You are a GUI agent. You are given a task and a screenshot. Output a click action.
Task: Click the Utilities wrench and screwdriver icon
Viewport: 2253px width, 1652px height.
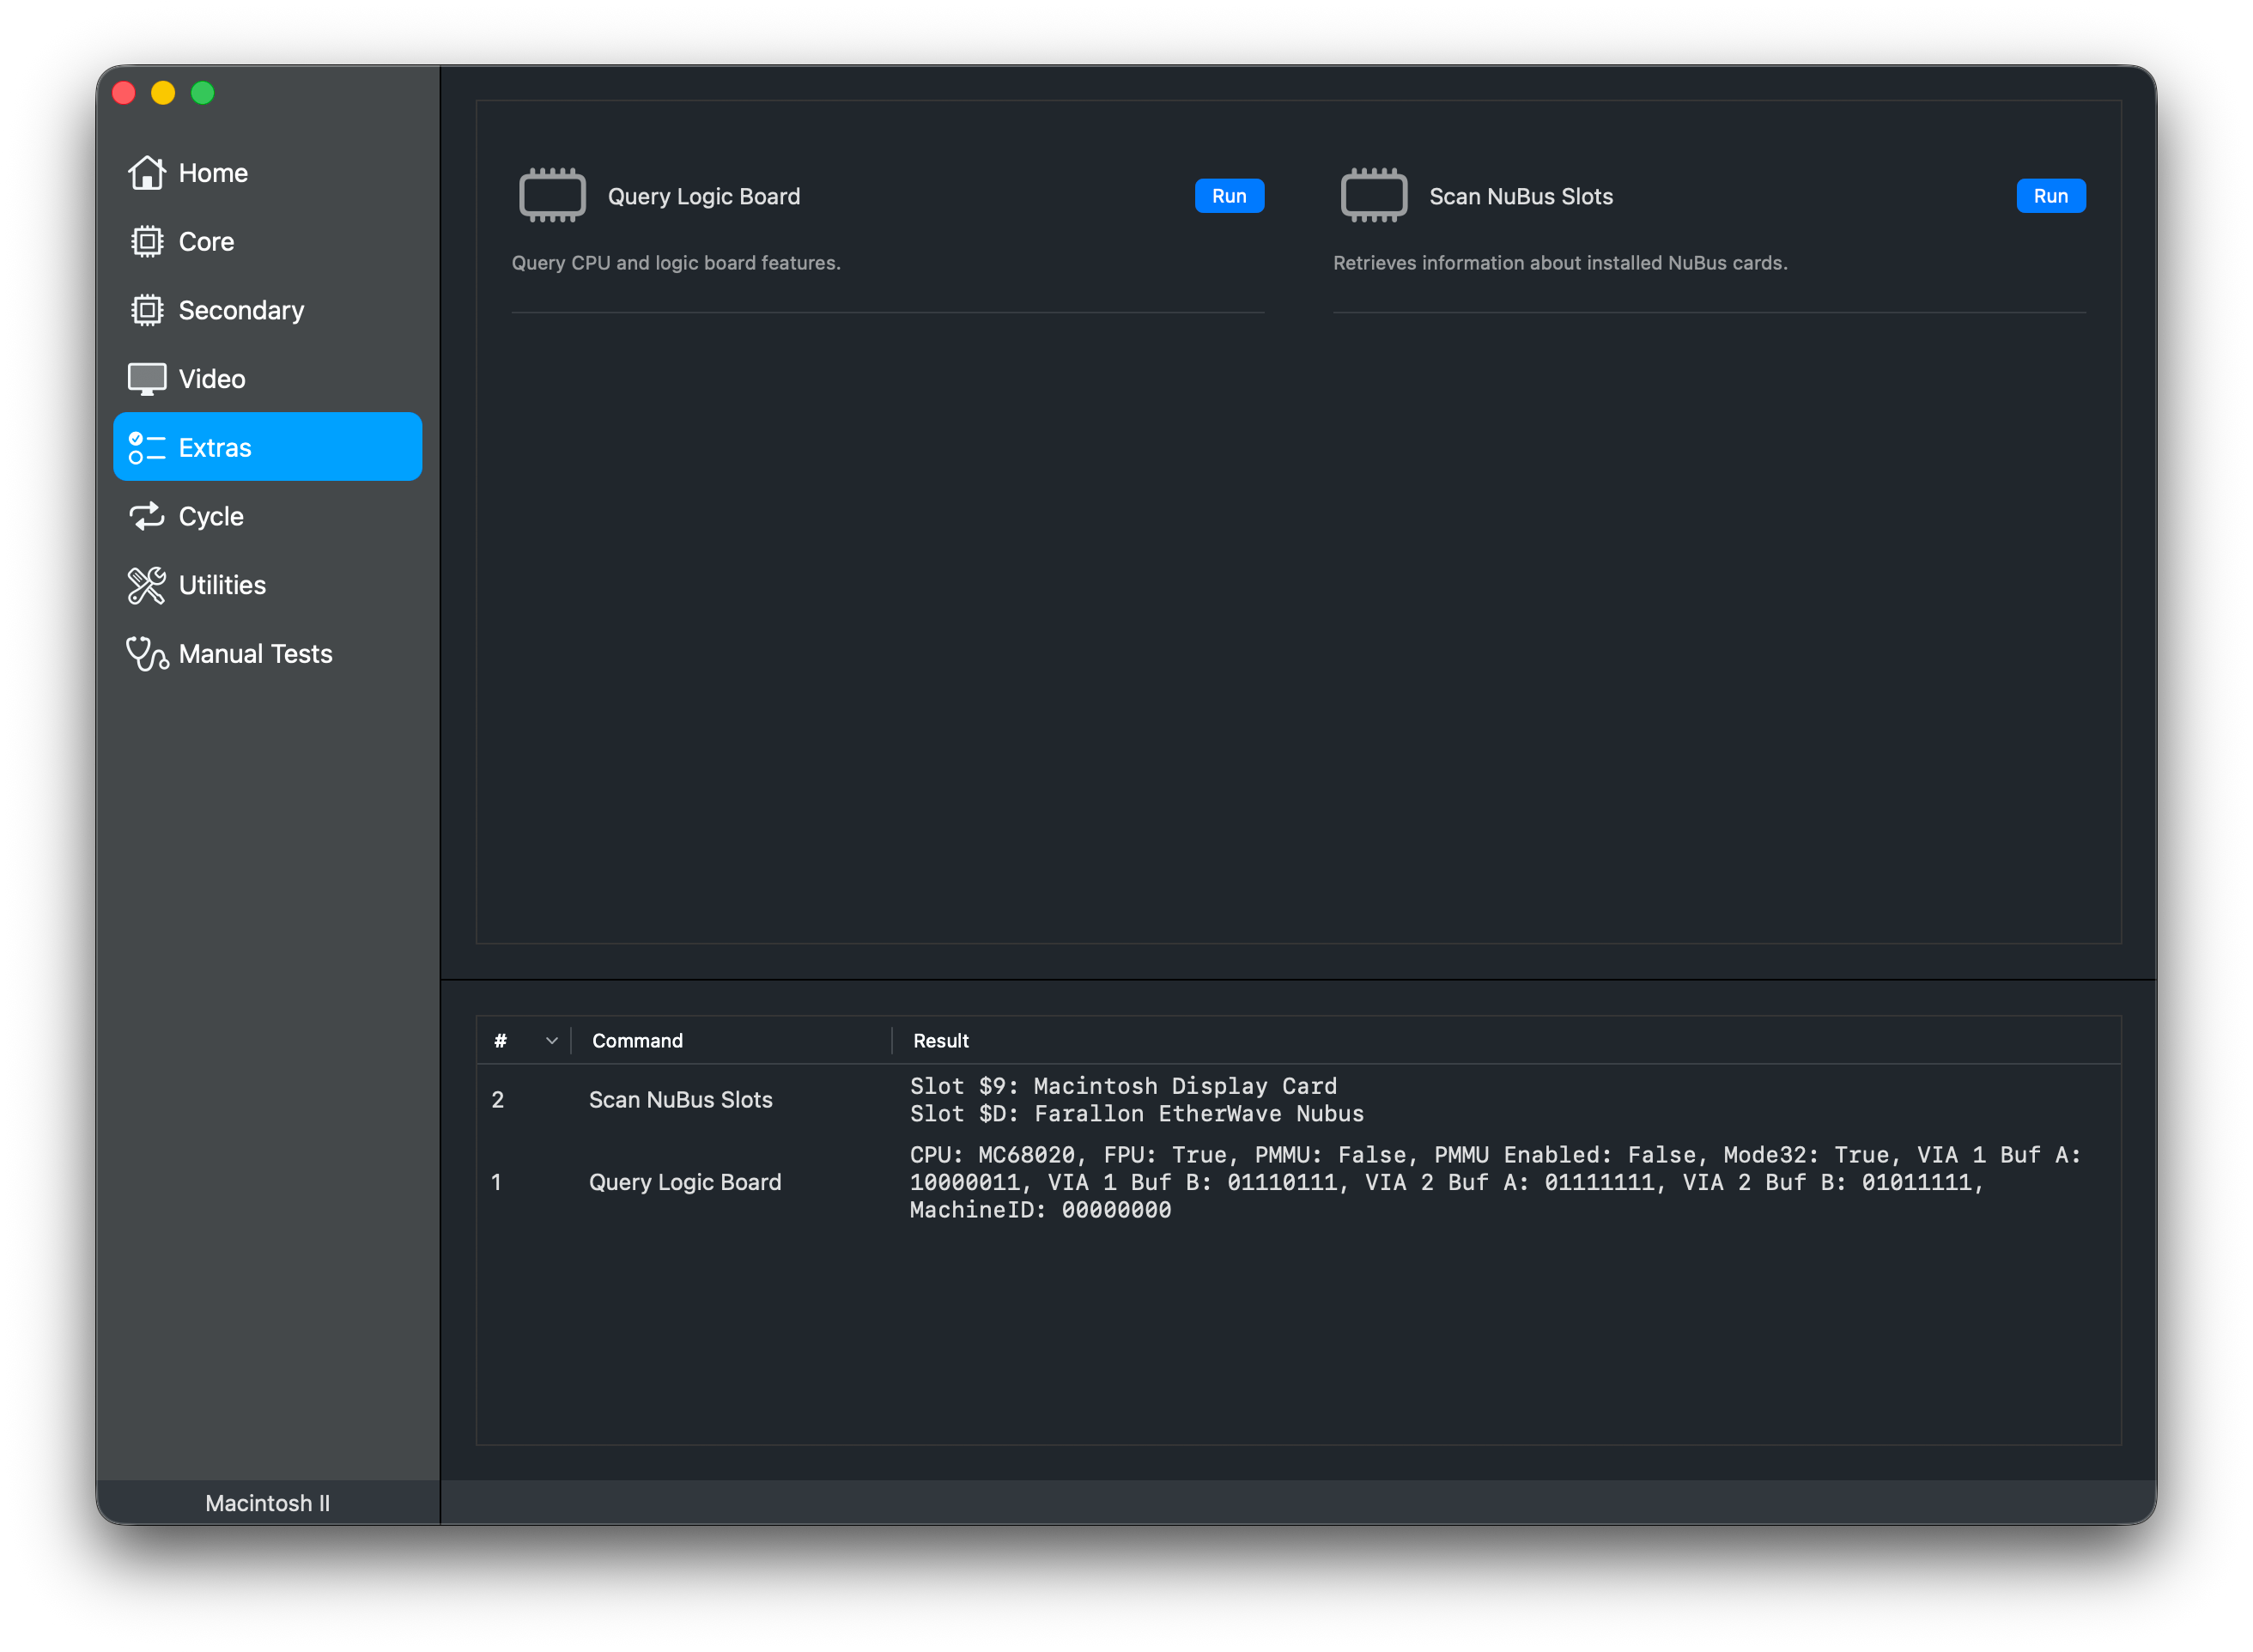click(146, 585)
